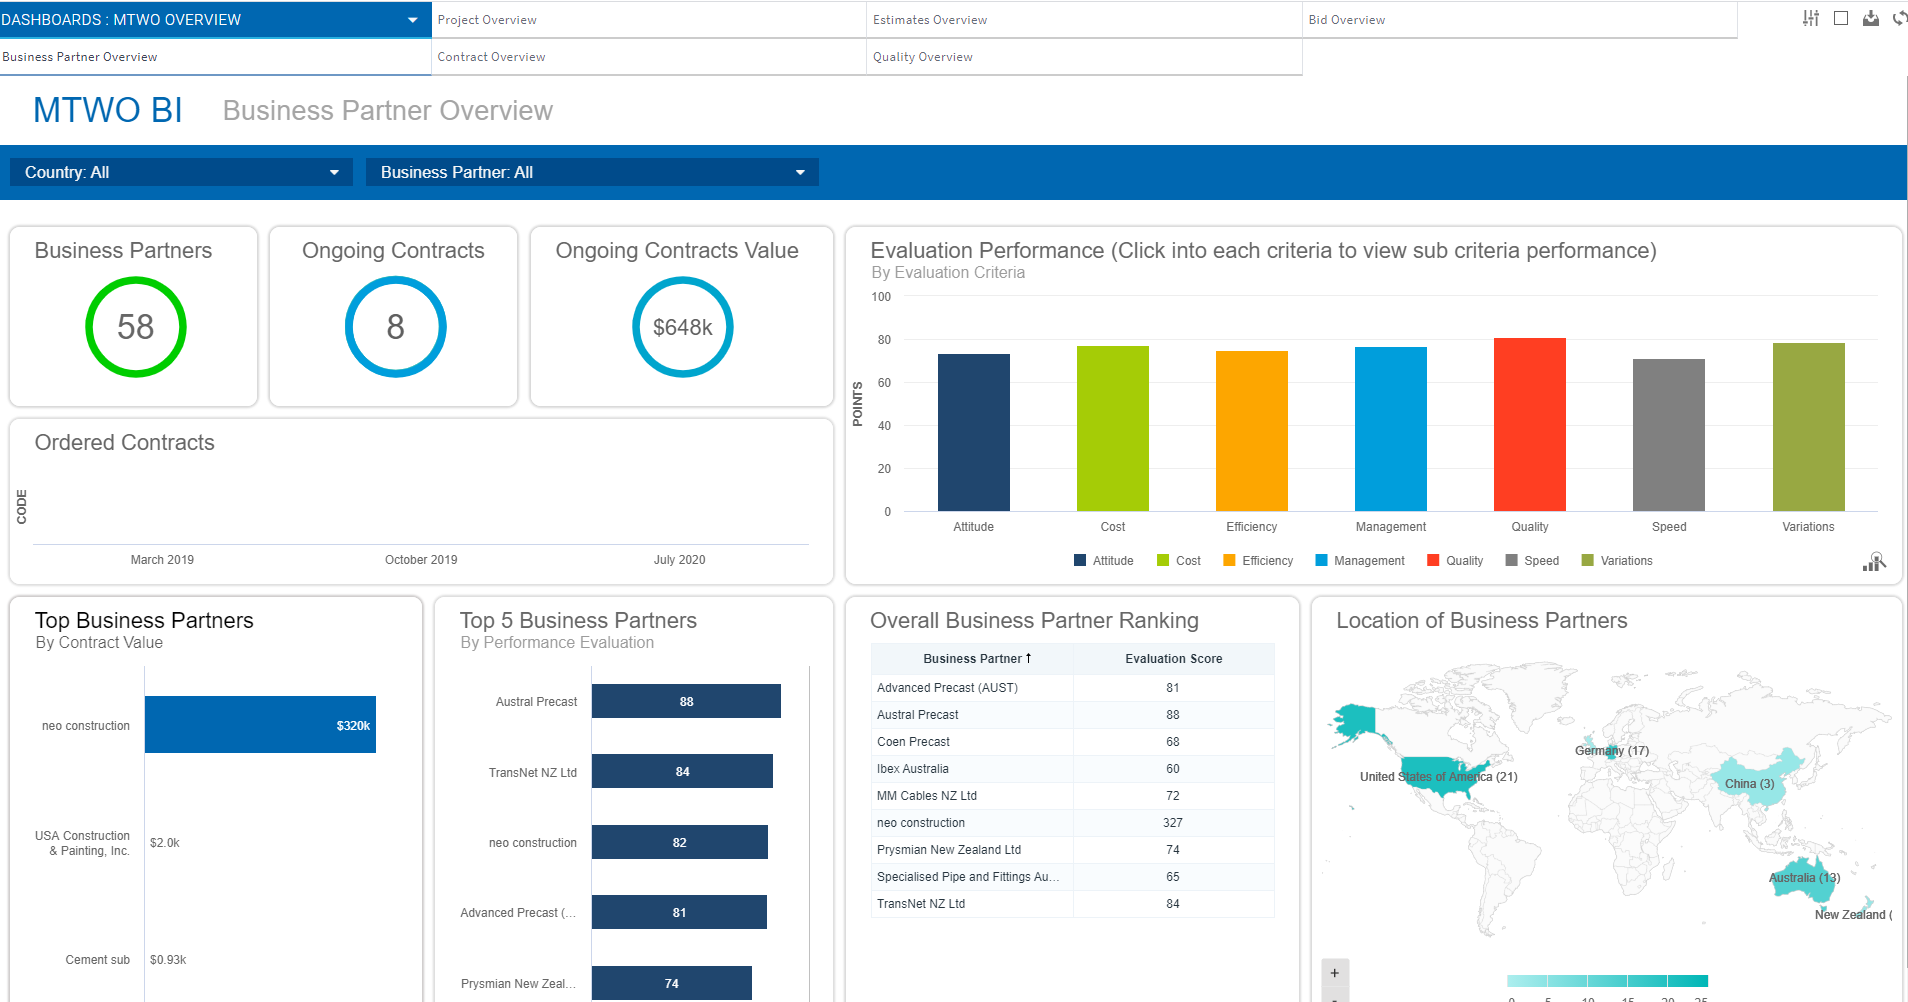Open the Country filter dropdown
Image resolution: width=1908 pixels, height=1002 pixels.
pos(181,172)
